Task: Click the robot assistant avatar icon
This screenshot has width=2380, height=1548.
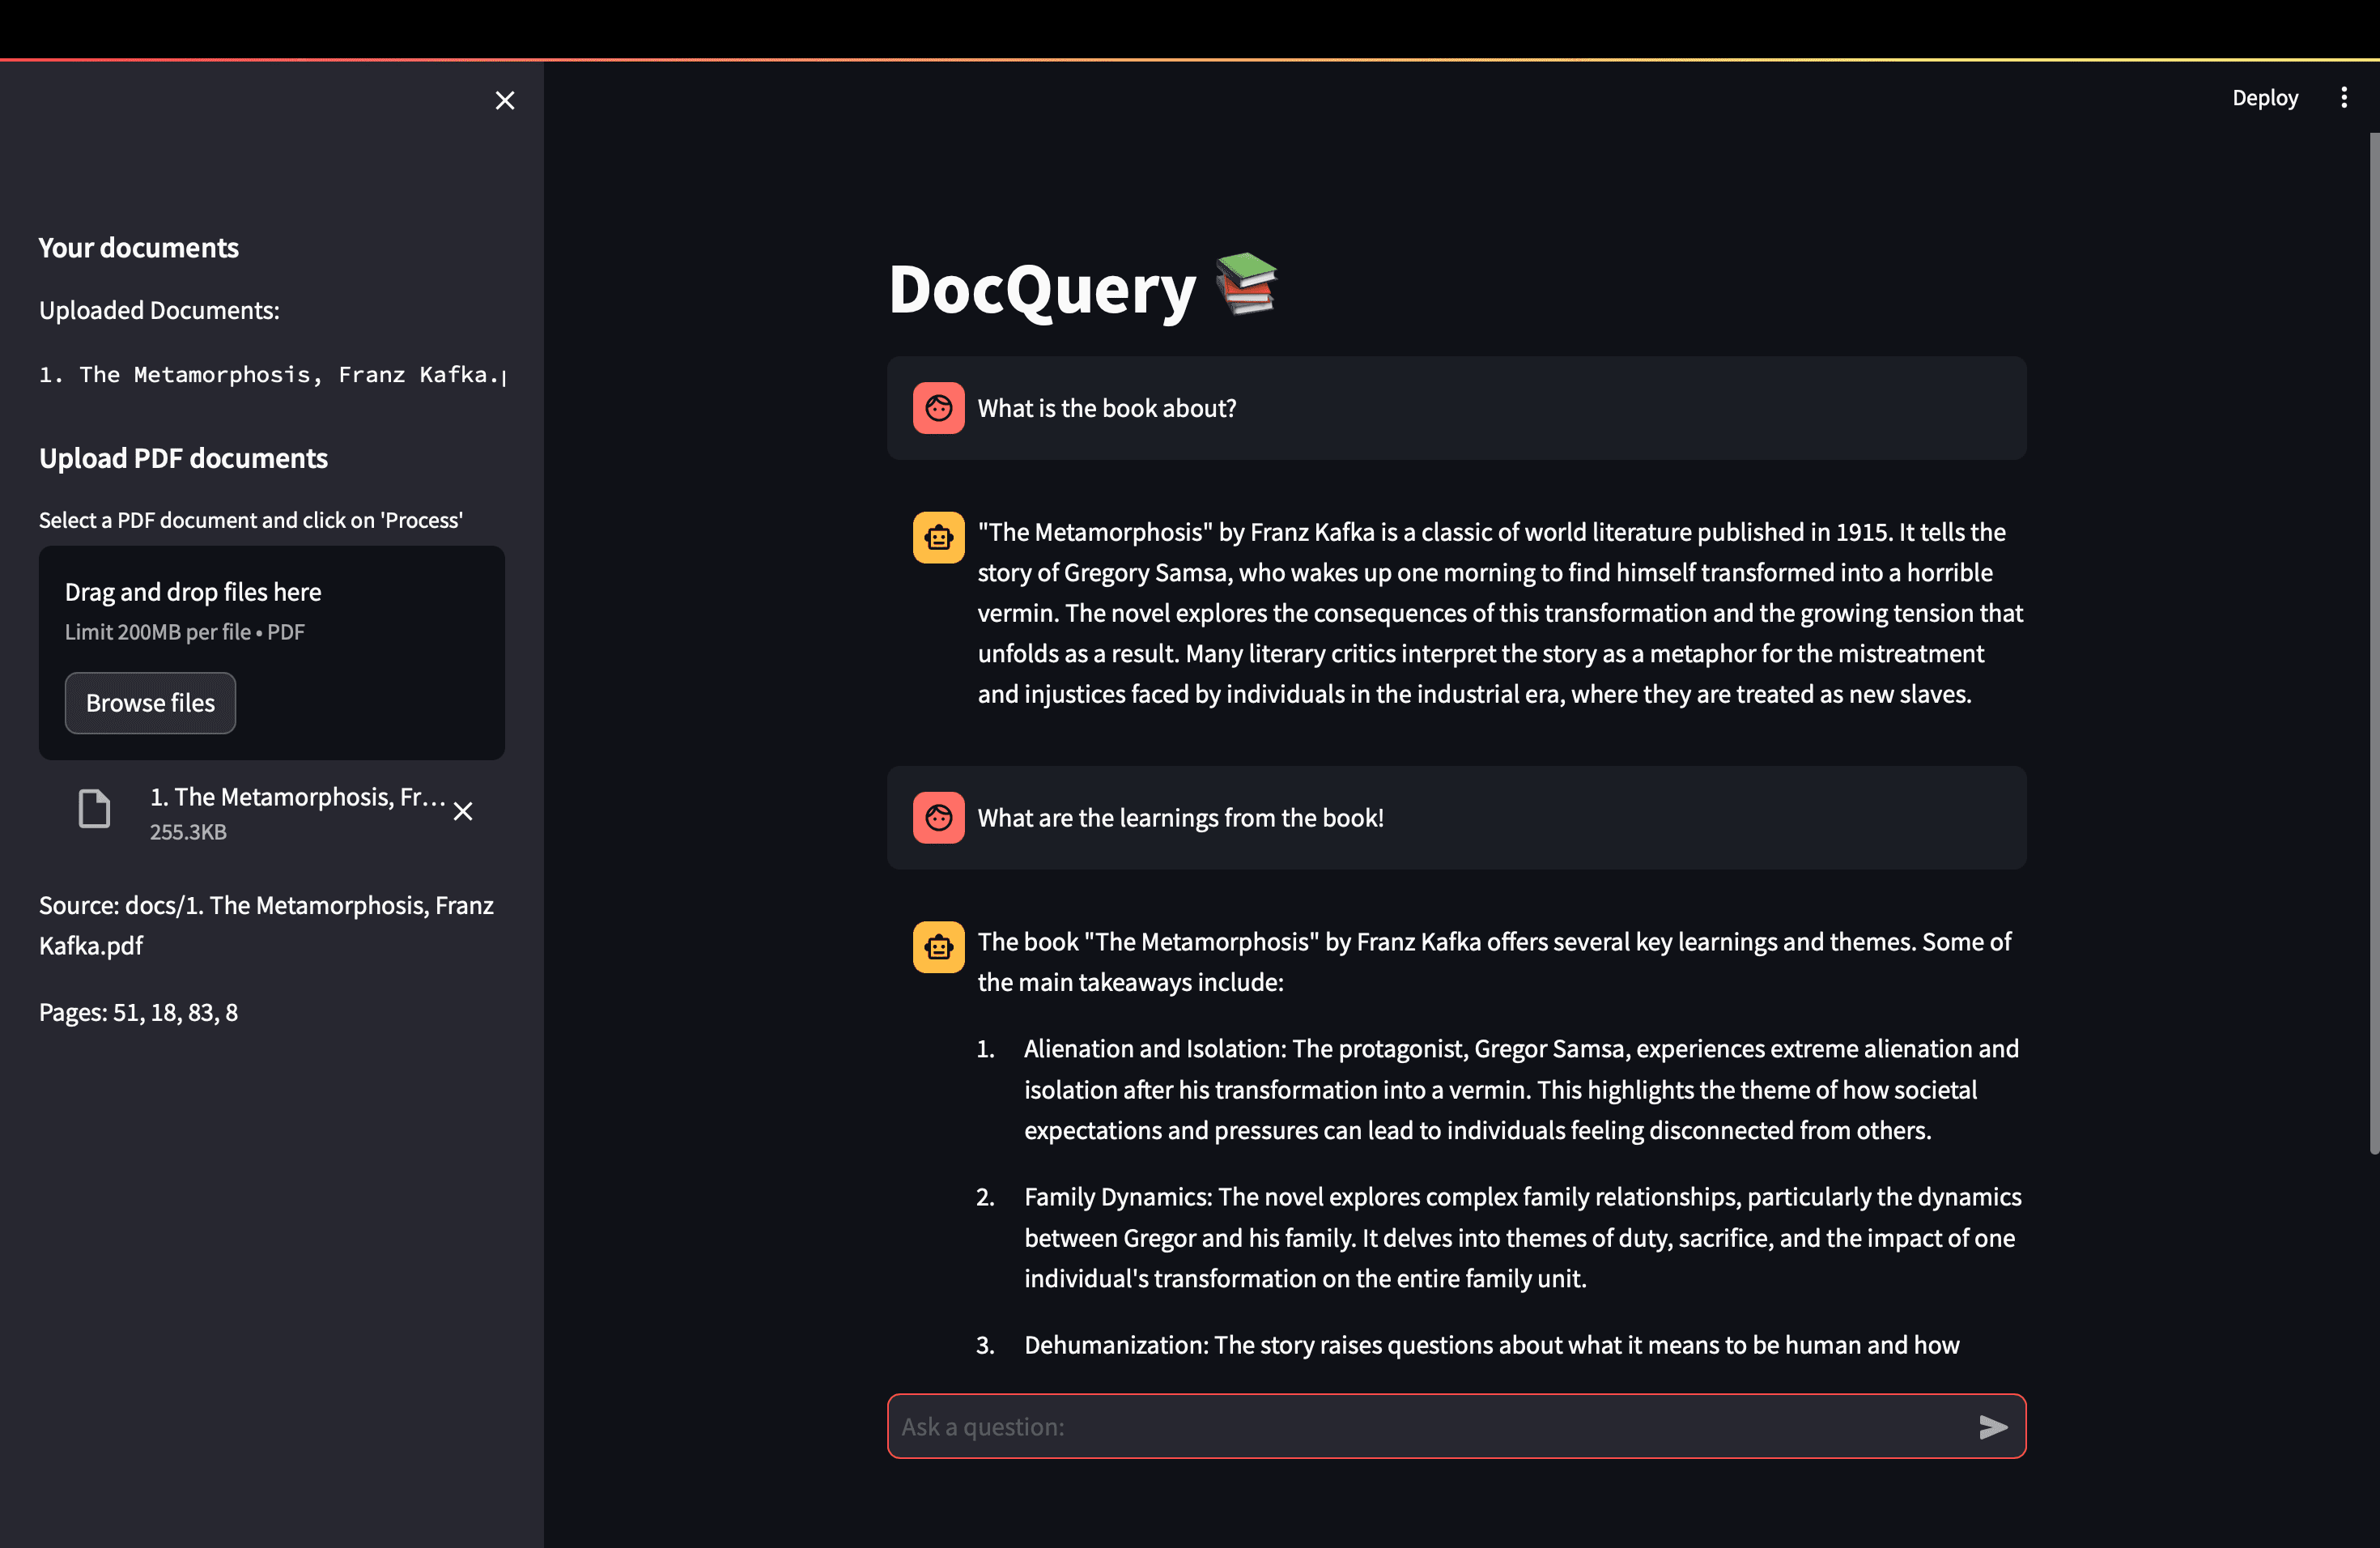Action: [x=938, y=537]
